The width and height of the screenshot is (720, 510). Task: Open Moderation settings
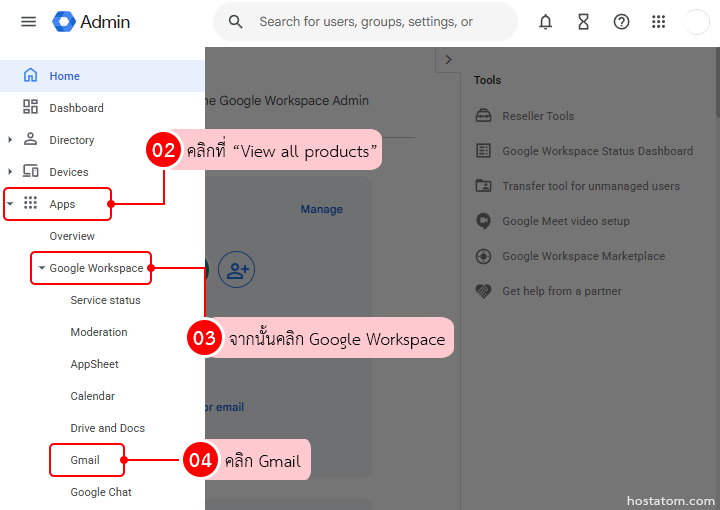pos(99,332)
